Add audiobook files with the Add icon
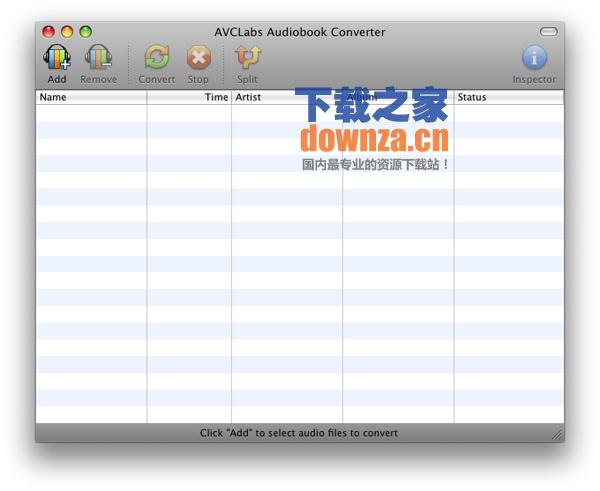This screenshot has height=491, width=600. point(57,57)
